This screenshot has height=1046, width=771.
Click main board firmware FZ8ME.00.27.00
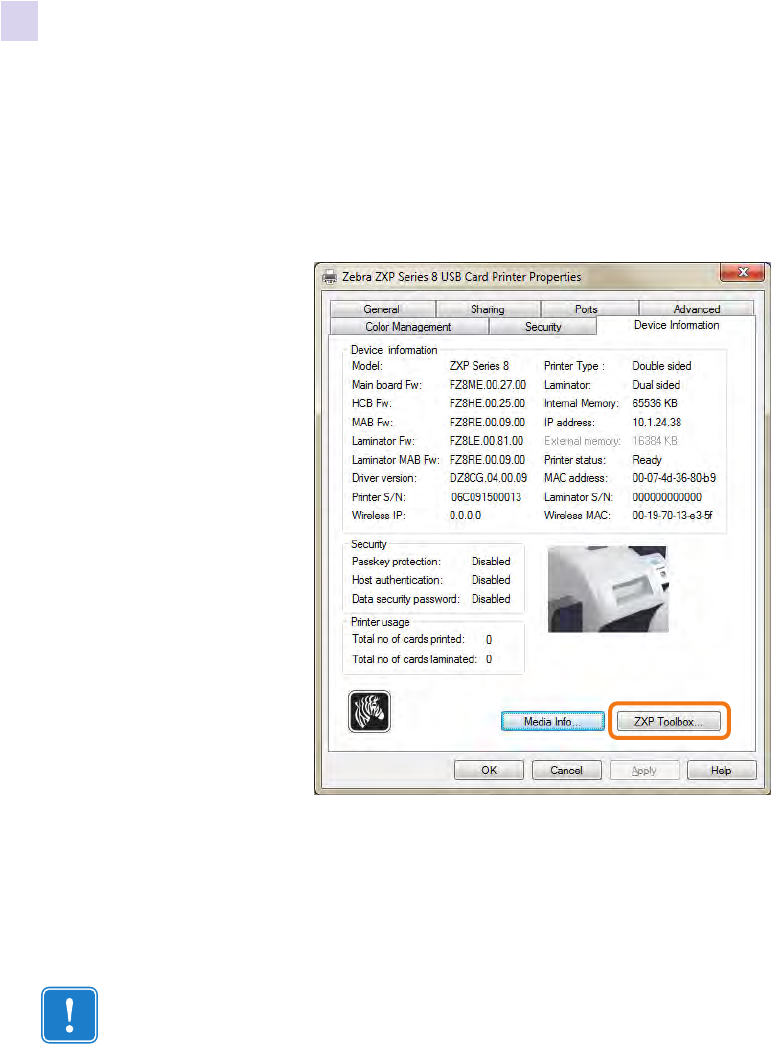pyautogui.click(x=488, y=384)
